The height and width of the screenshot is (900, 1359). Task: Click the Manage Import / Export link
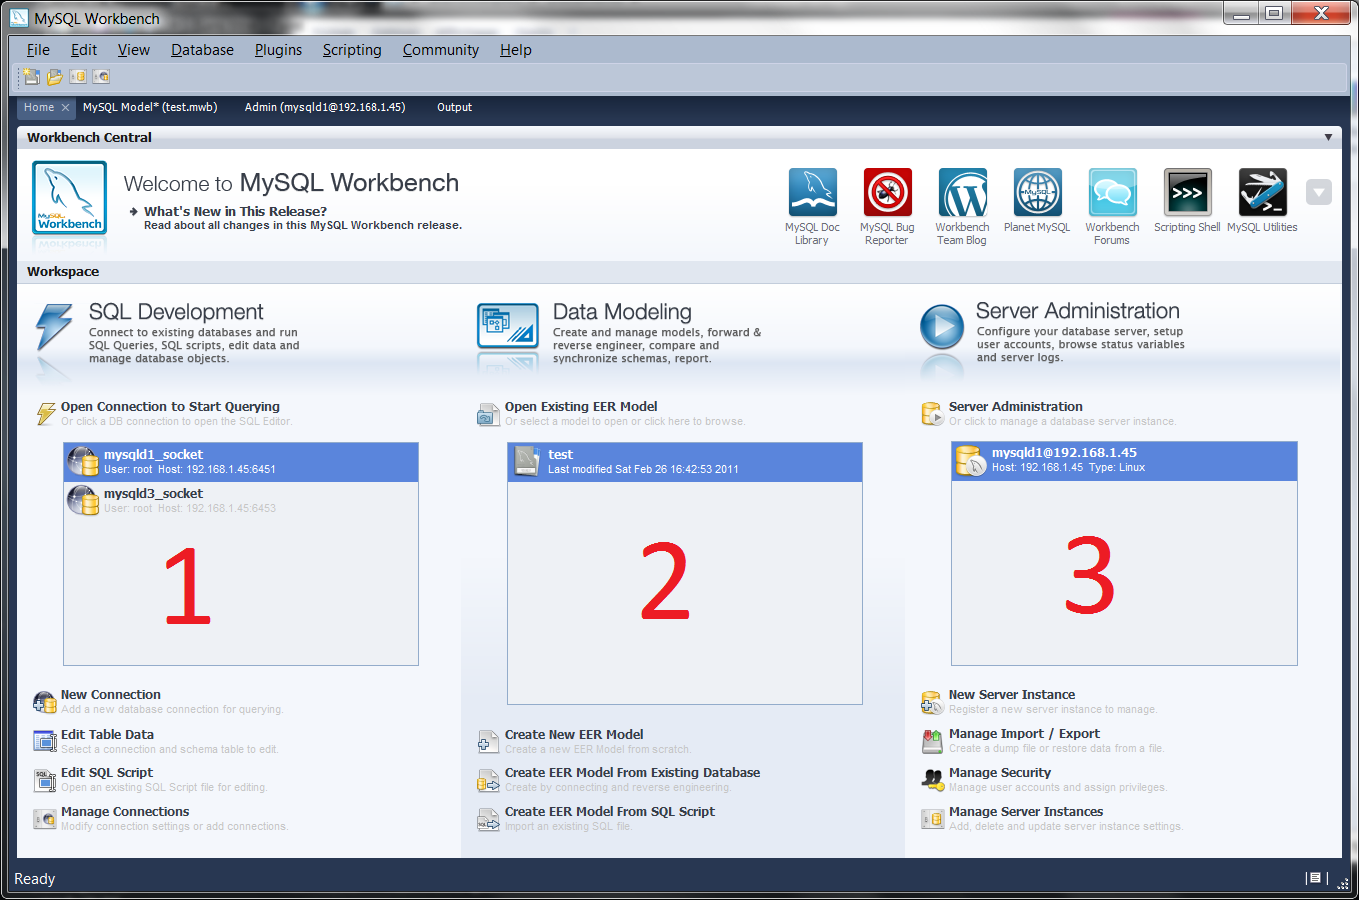click(1024, 734)
